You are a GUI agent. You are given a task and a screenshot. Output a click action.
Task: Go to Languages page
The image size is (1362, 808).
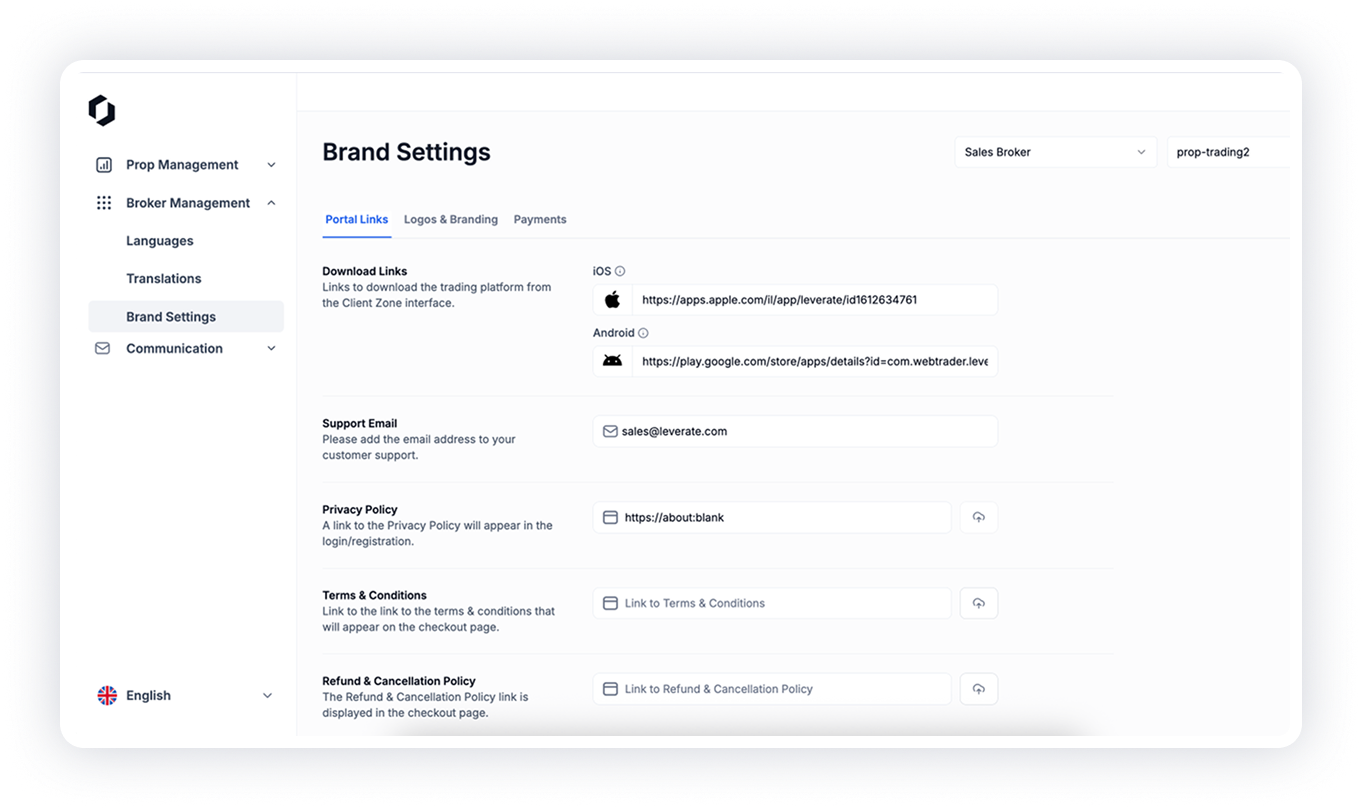[x=160, y=241]
